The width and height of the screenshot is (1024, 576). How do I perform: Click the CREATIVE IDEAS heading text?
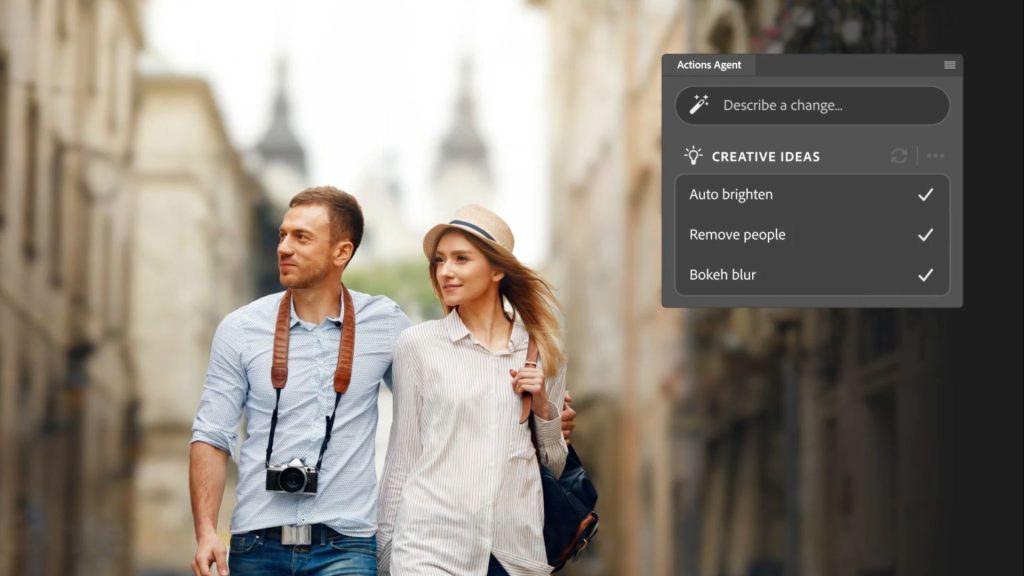click(x=765, y=156)
